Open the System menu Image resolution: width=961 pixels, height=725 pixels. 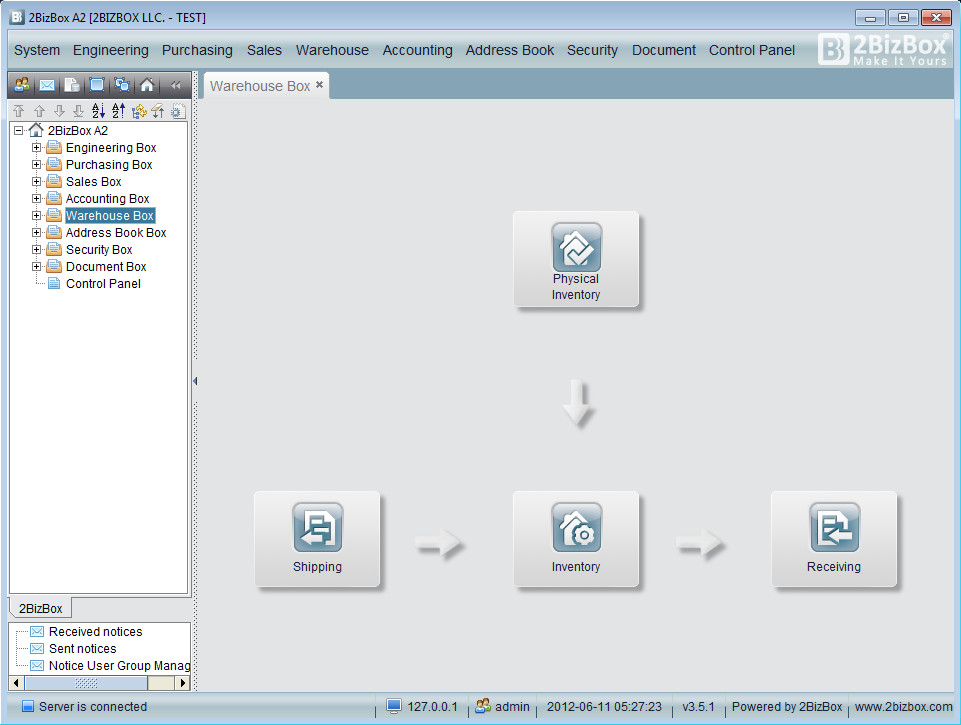tap(37, 50)
